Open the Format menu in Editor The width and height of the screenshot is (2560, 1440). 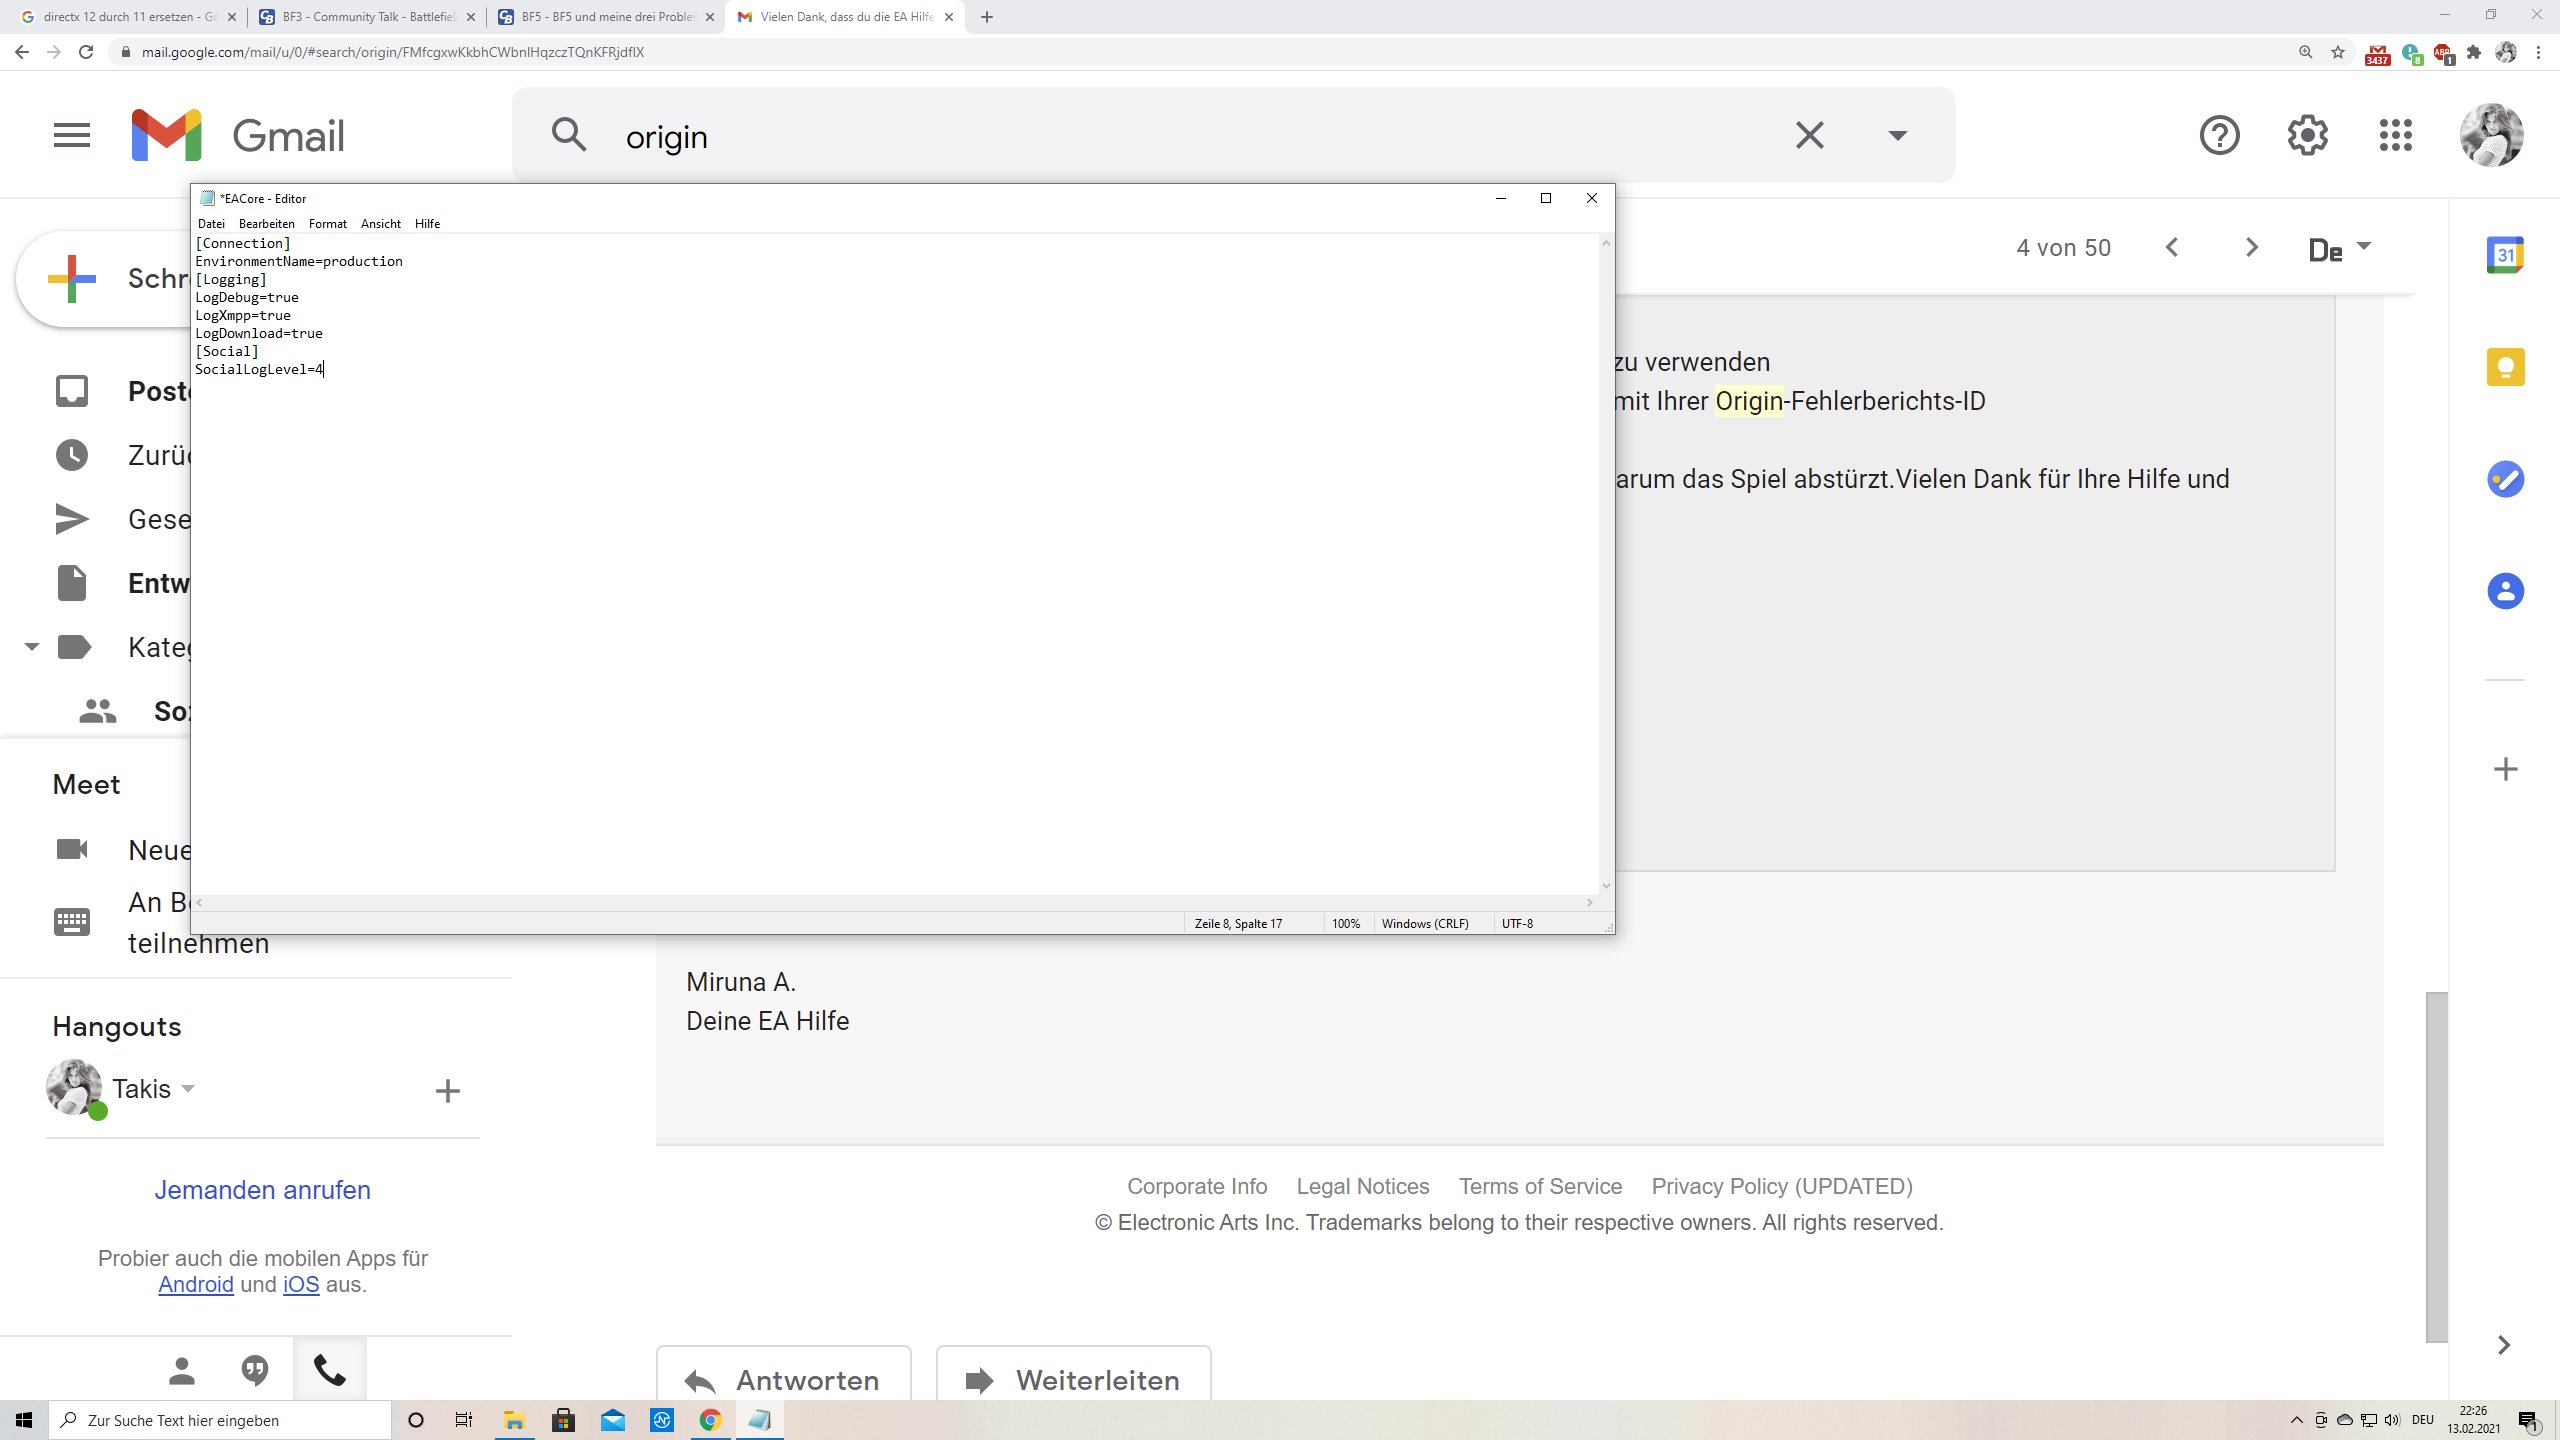tap(327, 224)
